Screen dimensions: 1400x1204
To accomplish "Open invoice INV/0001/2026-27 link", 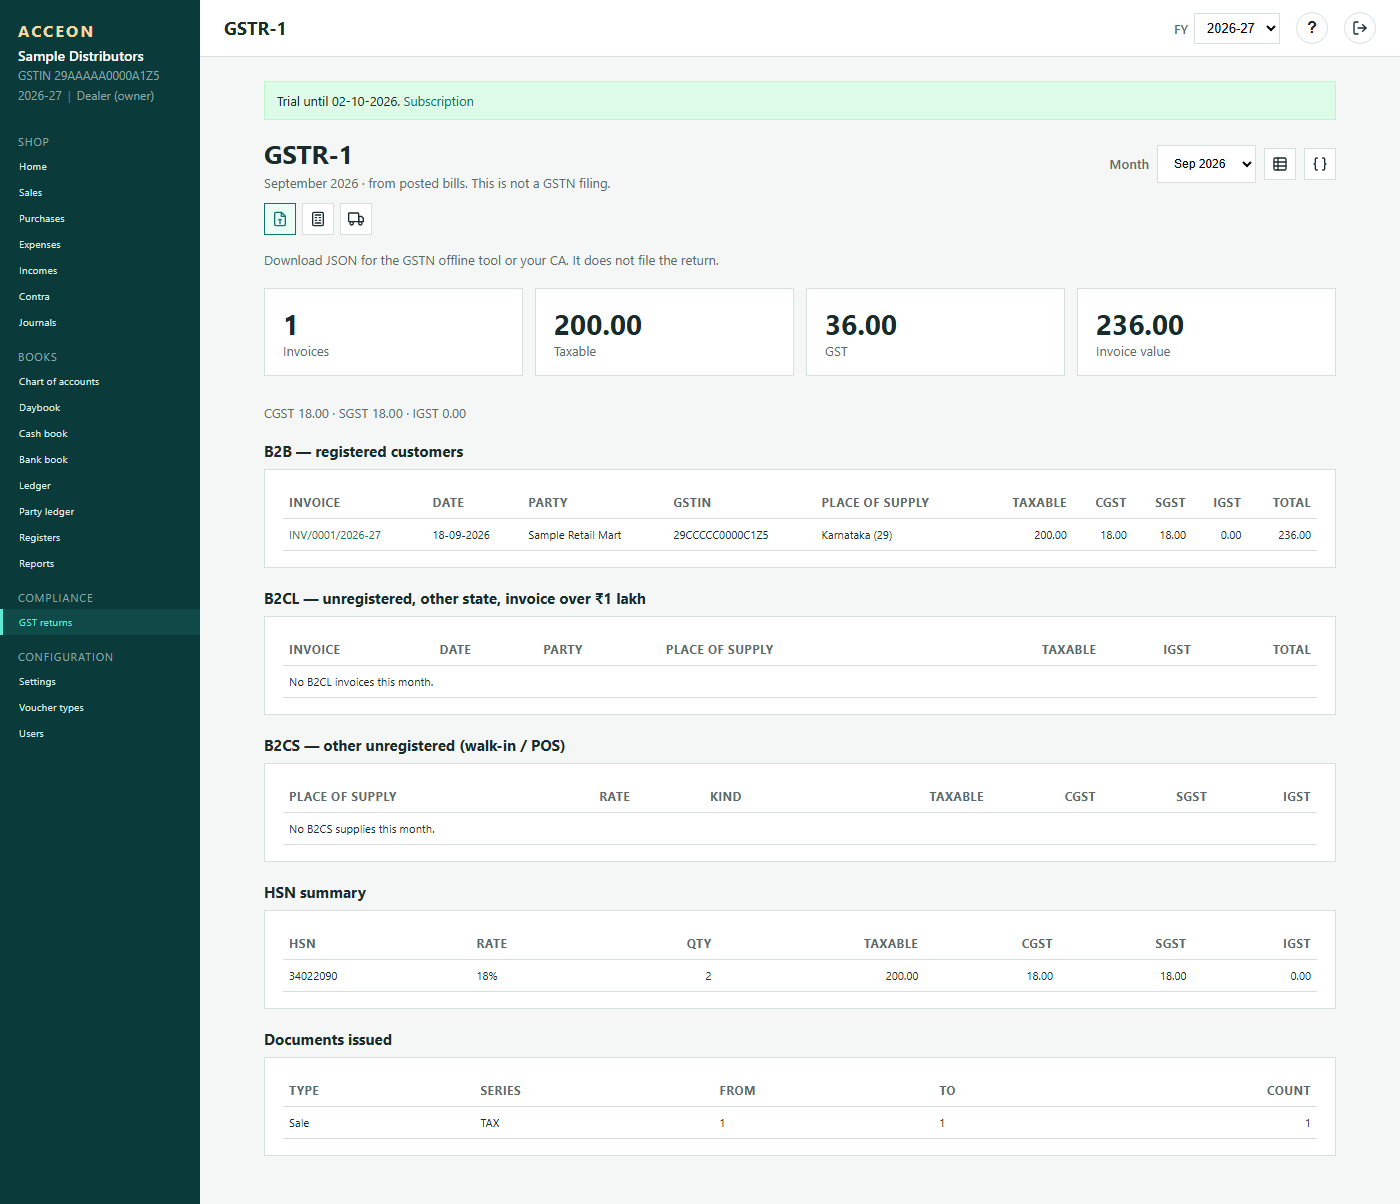I will (x=335, y=535).
